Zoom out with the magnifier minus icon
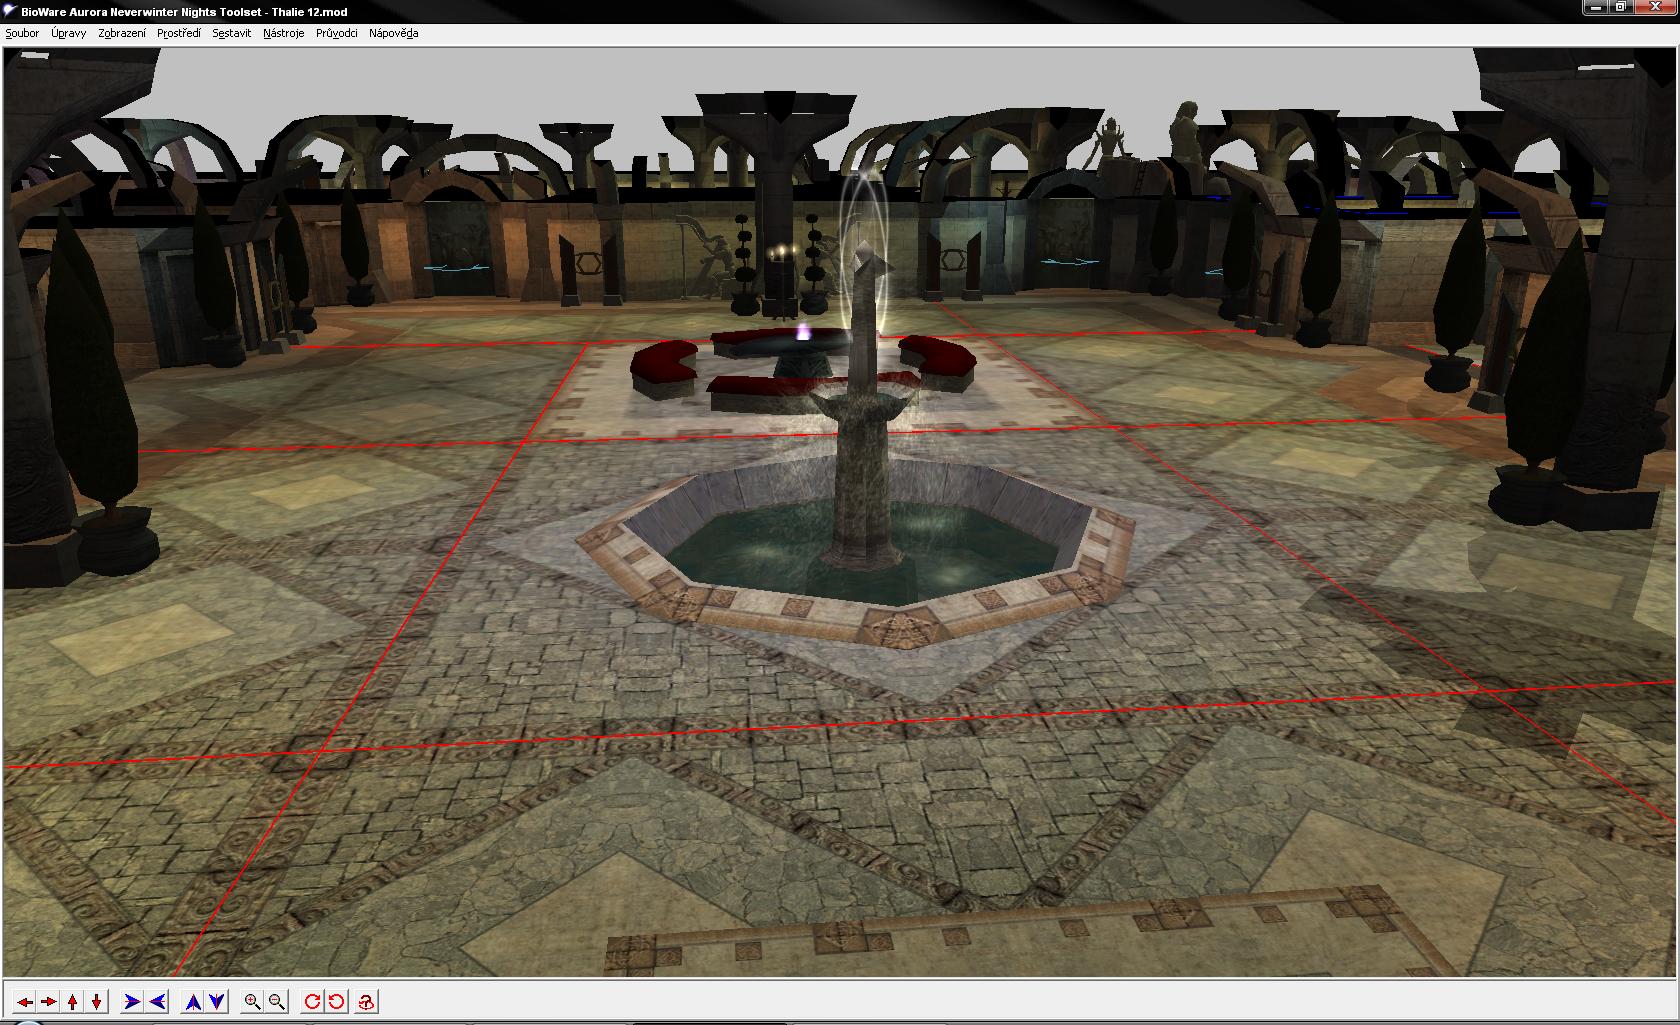This screenshot has height=1025, width=1680. pos(277,1002)
